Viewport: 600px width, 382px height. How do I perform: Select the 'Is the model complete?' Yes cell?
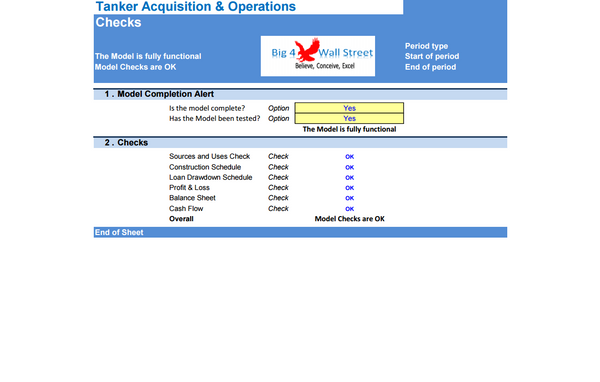(x=349, y=108)
